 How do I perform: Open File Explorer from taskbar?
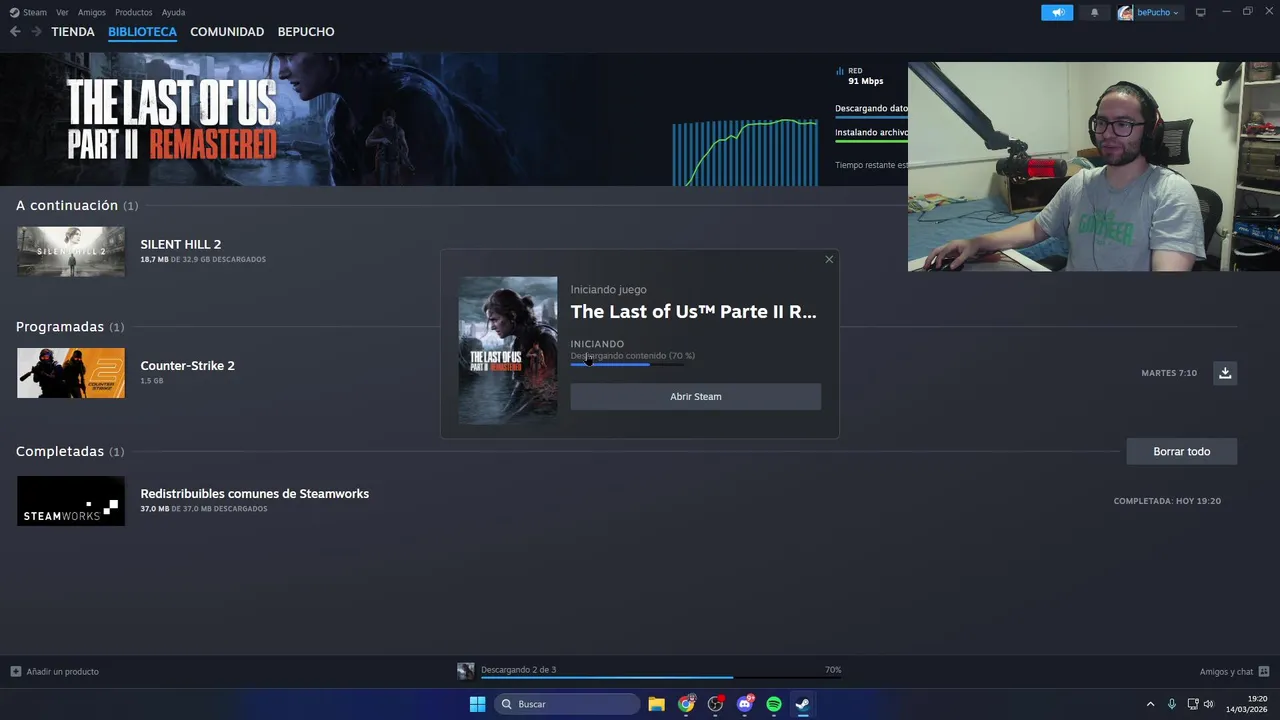tap(656, 704)
